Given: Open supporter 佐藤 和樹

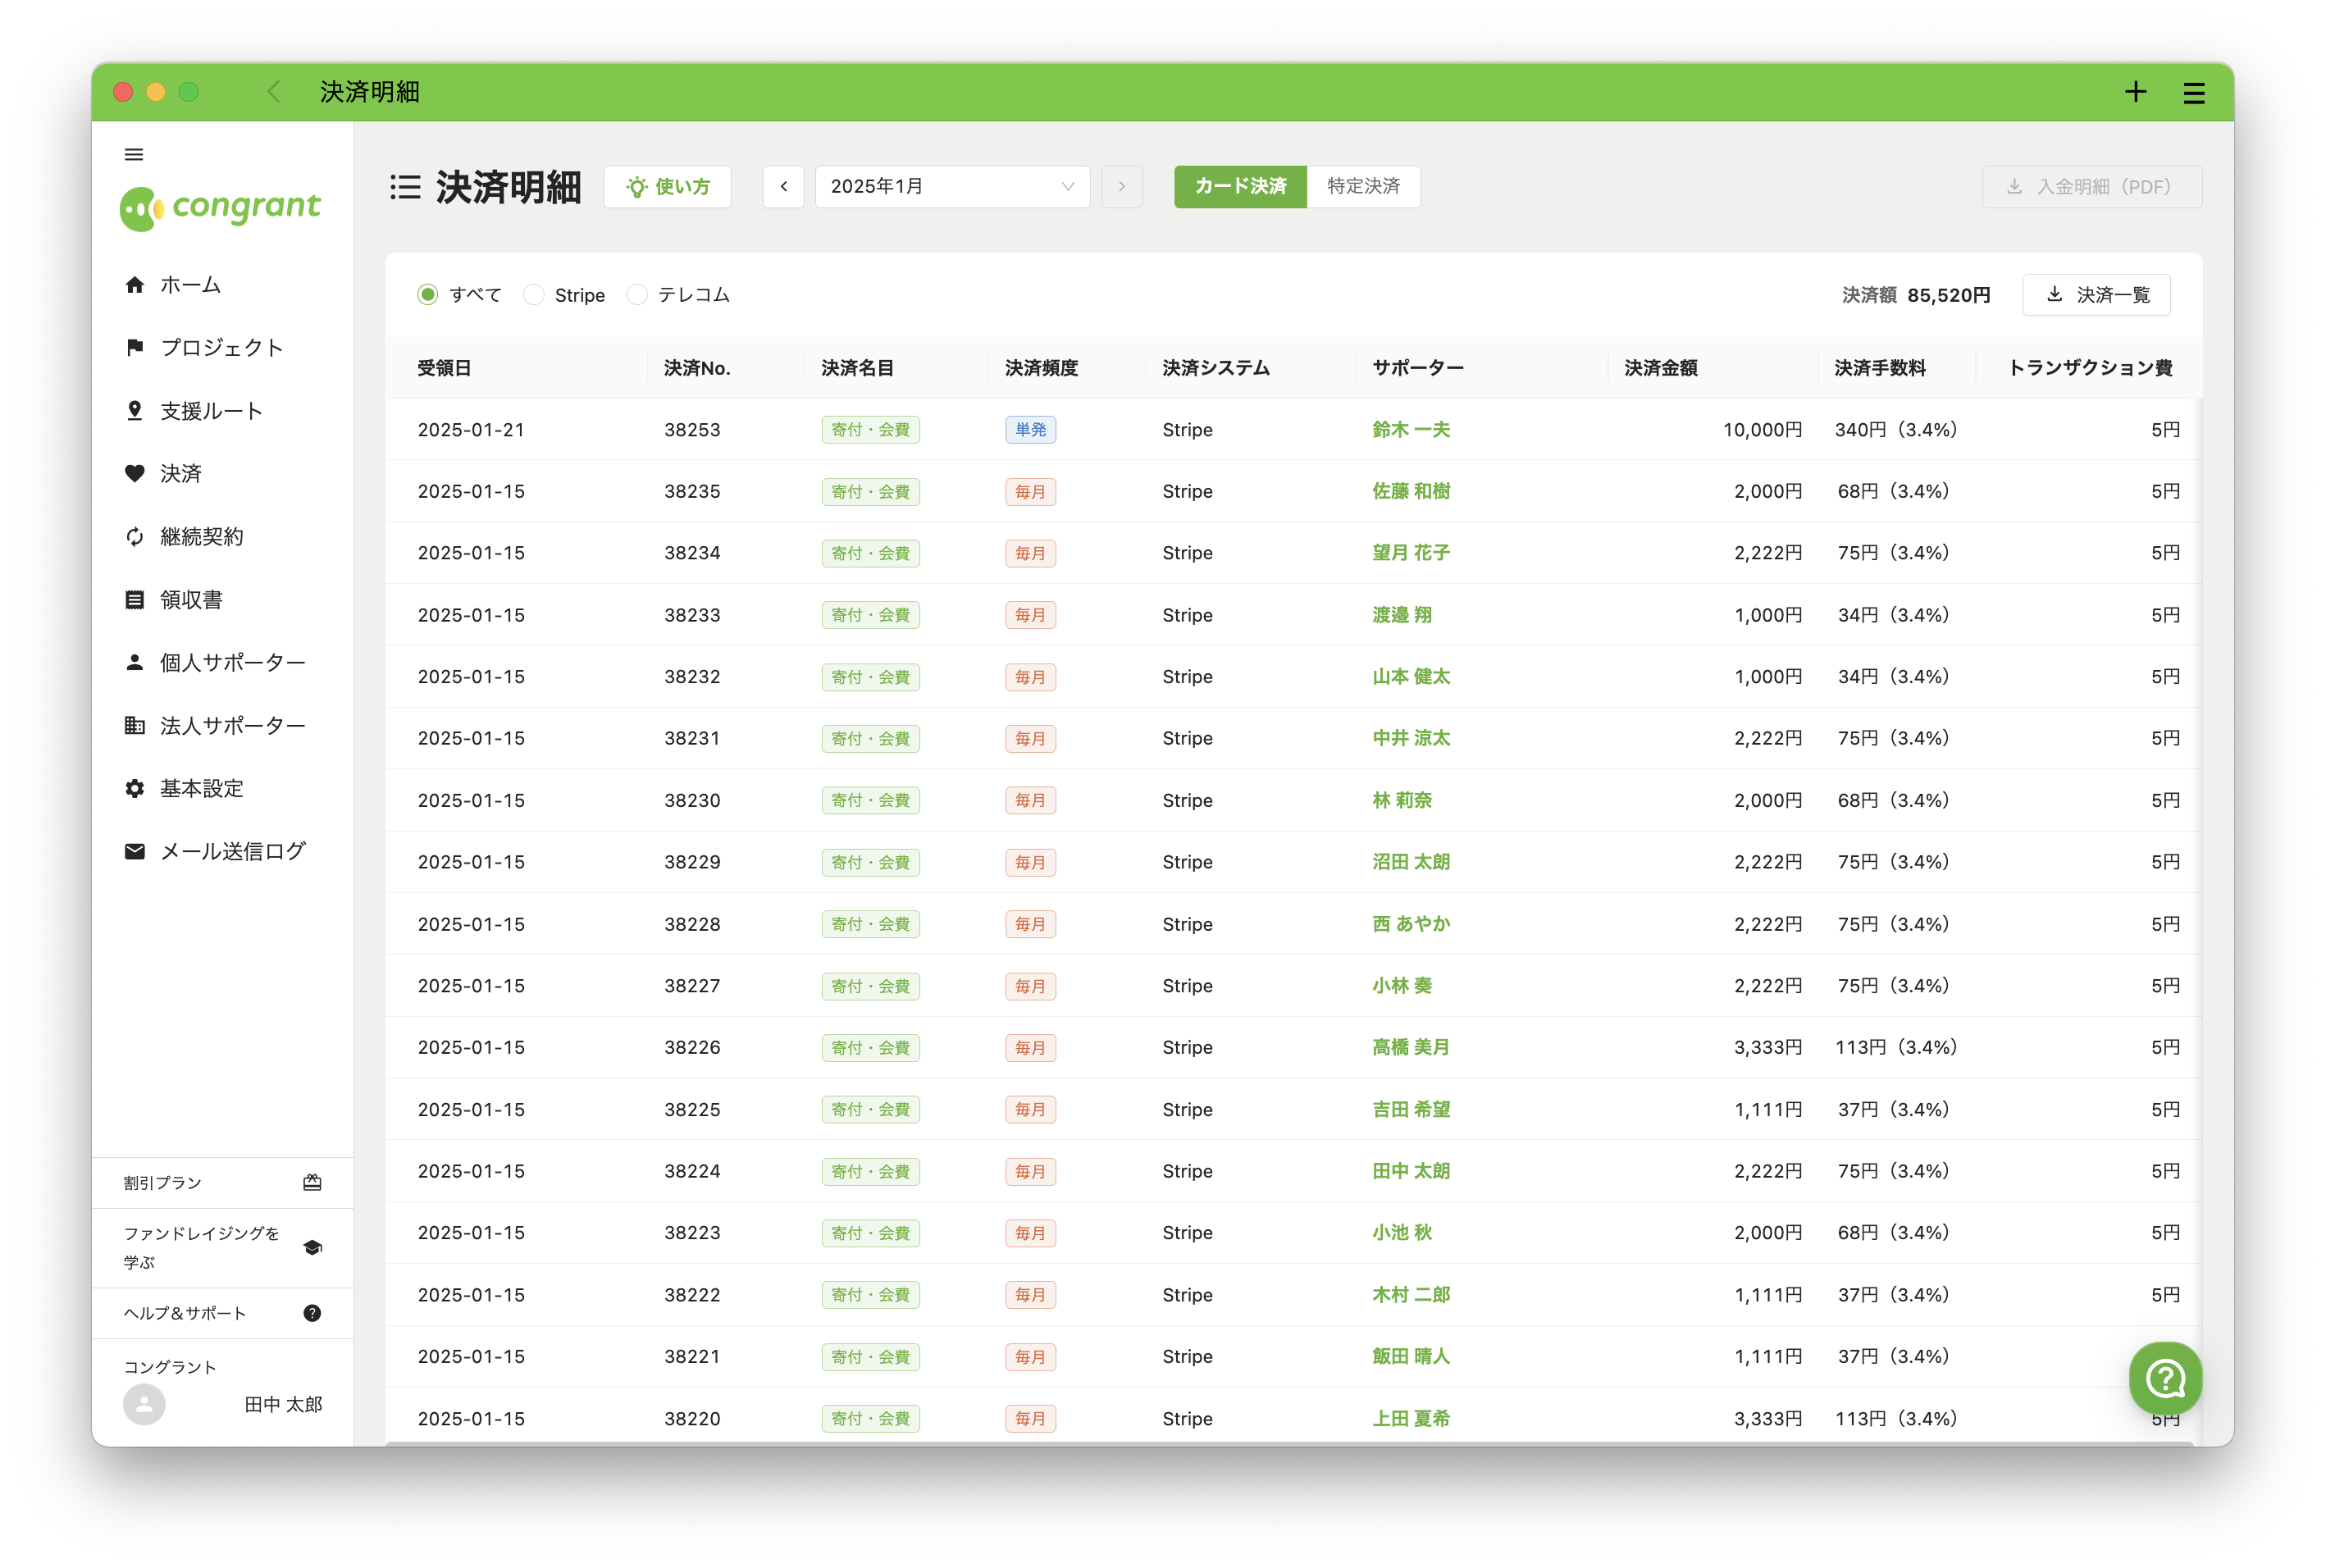Looking at the screenshot, I should (x=1411, y=492).
